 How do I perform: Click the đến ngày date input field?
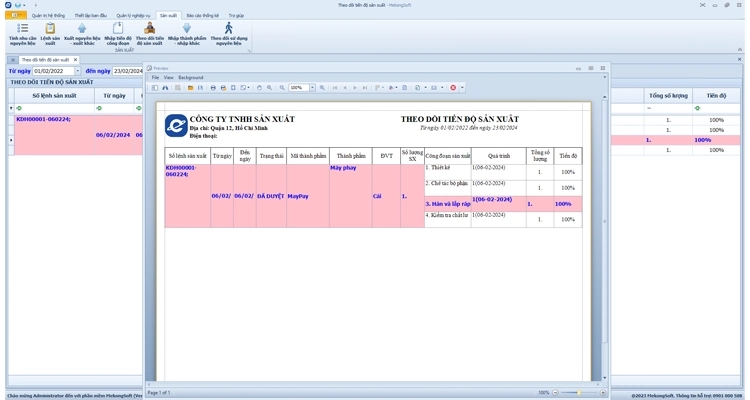pyautogui.click(x=125, y=71)
